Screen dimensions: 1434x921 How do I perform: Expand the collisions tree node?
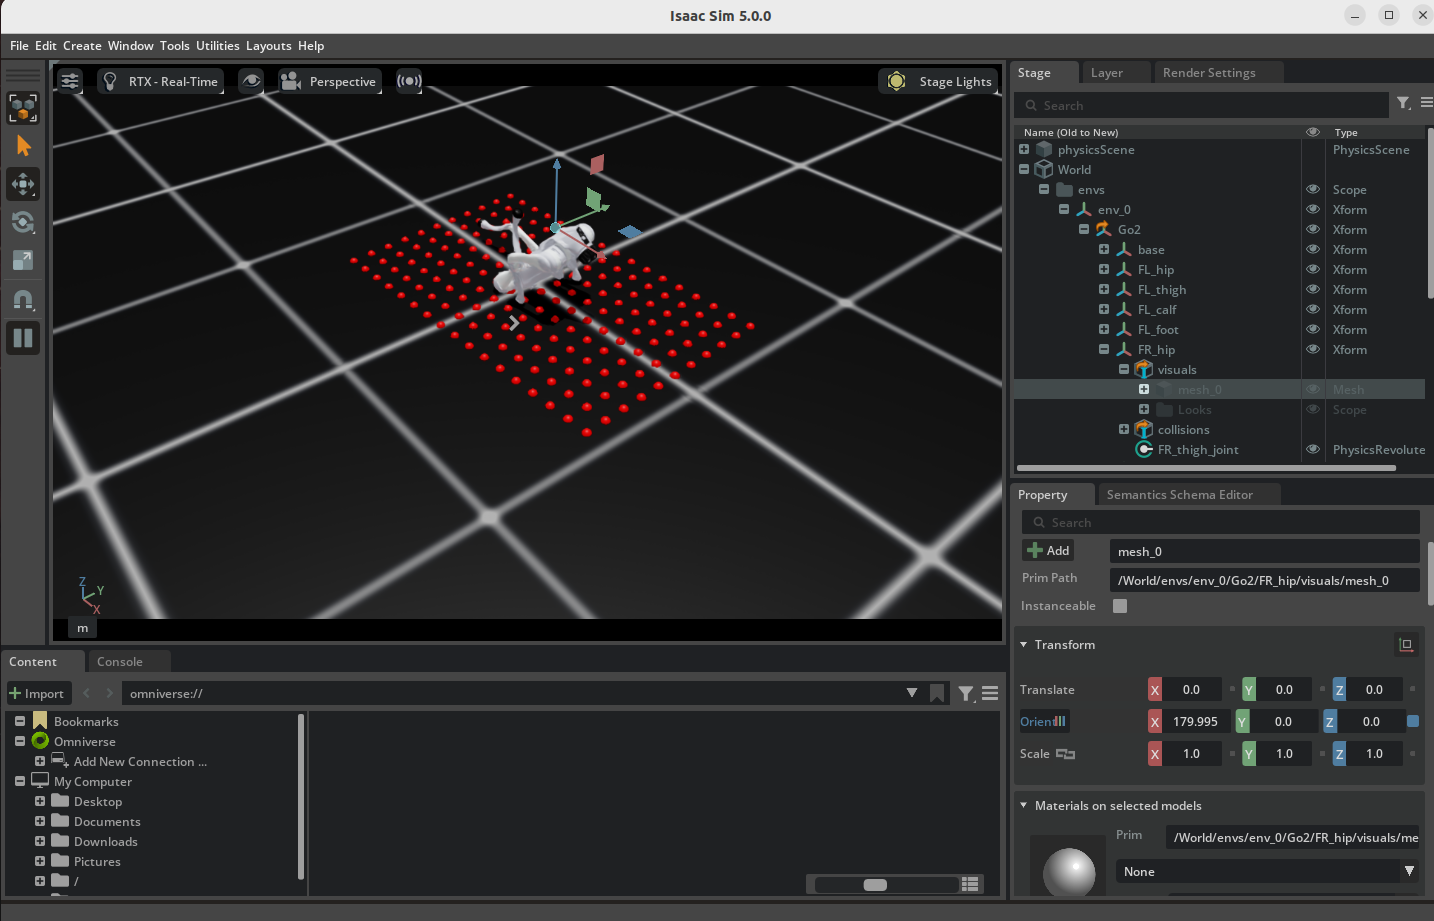(x=1124, y=429)
